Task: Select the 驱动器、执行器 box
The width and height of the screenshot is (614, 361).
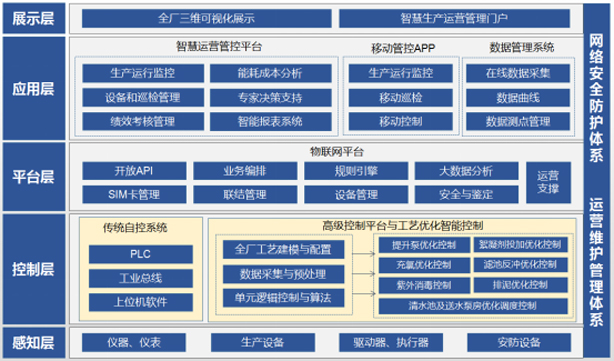Action: coord(391,343)
